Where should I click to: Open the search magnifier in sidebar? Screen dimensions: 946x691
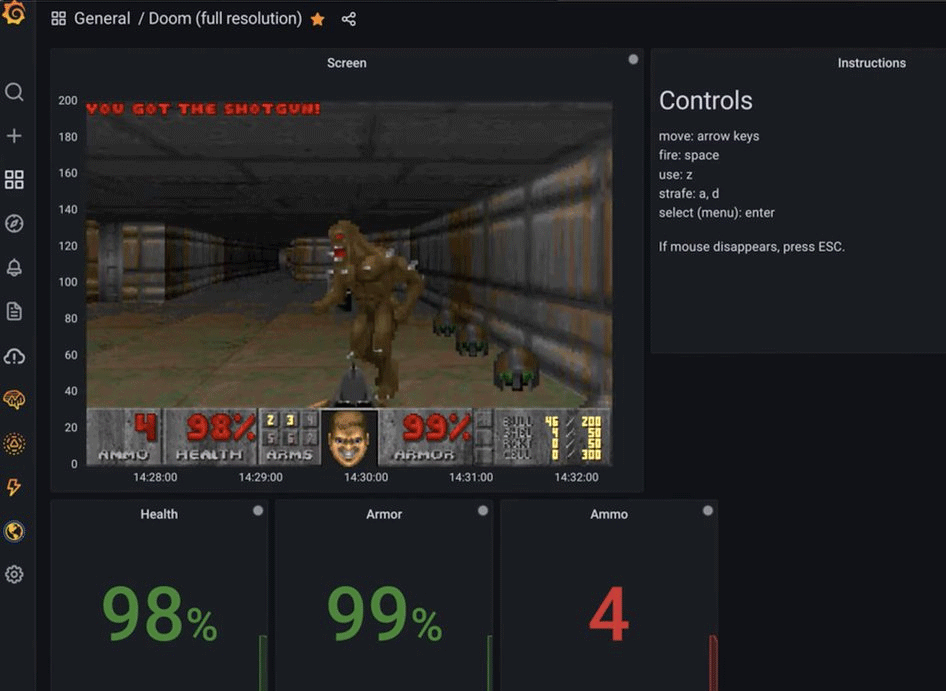click(14, 92)
